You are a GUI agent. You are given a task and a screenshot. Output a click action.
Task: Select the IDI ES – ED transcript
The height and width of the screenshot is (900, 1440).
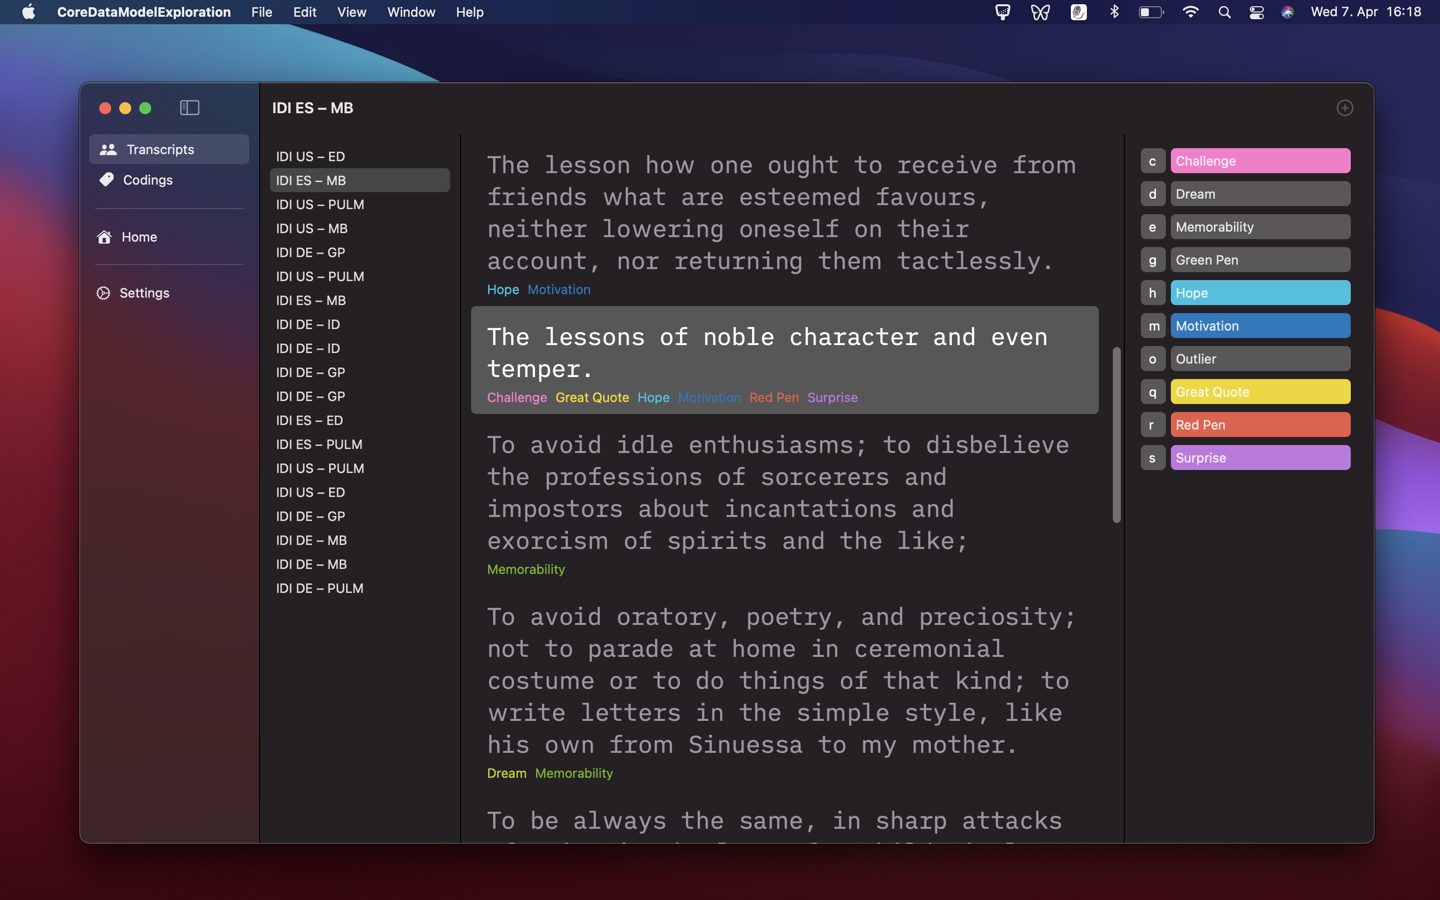(360, 420)
